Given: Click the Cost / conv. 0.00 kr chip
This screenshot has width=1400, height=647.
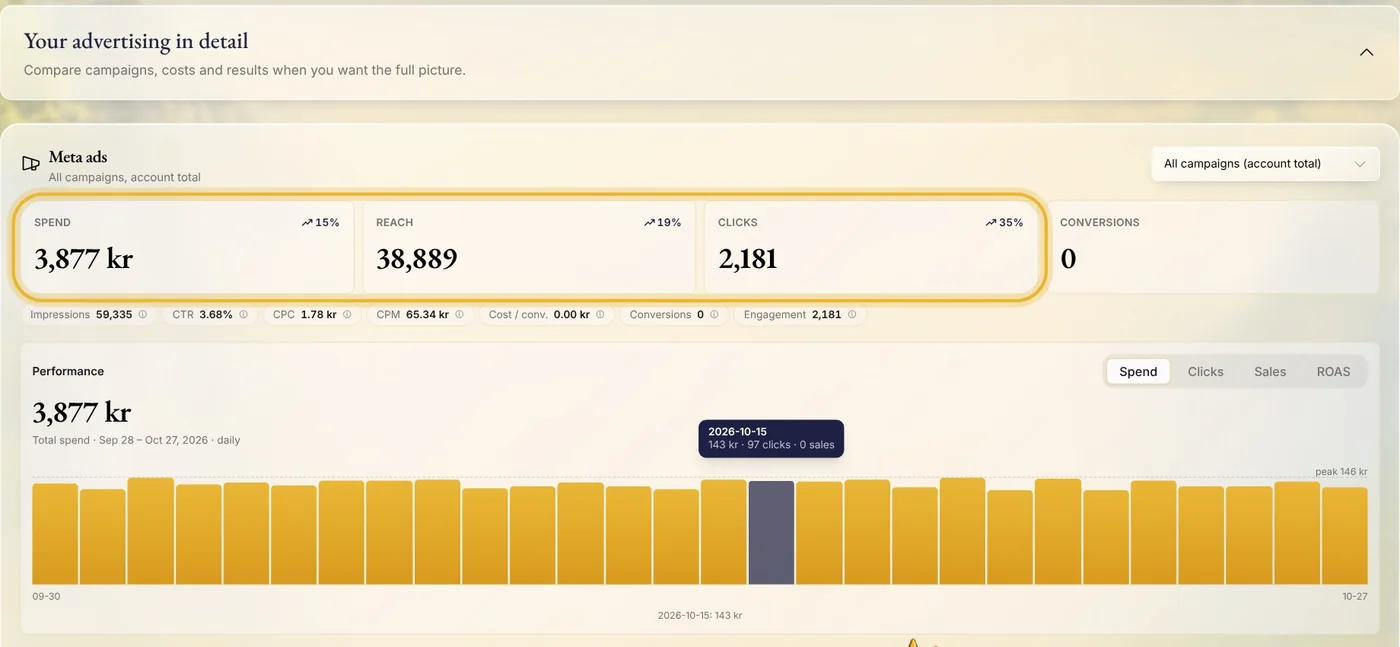Looking at the screenshot, I should click(x=547, y=314).
